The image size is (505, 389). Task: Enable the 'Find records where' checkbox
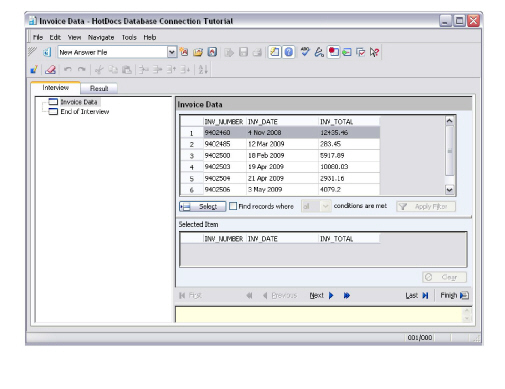coord(233,206)
